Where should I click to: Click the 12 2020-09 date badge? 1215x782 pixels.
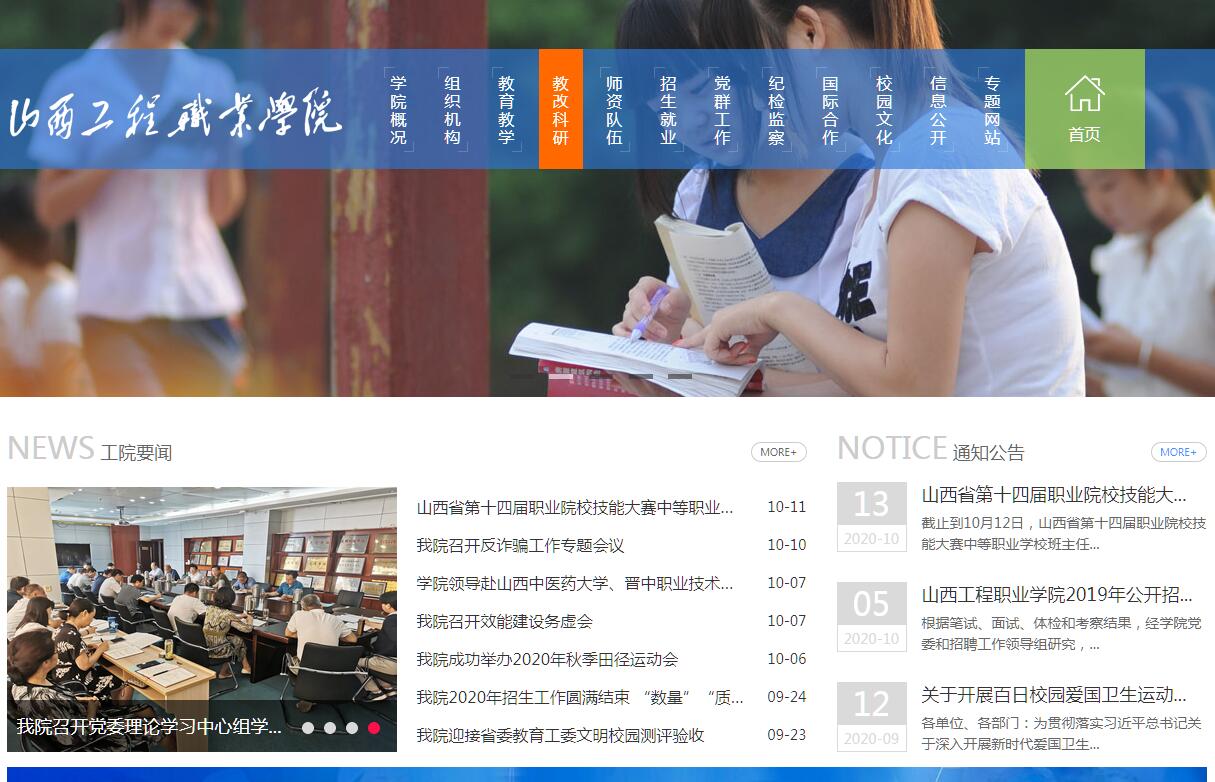[871, 716]
